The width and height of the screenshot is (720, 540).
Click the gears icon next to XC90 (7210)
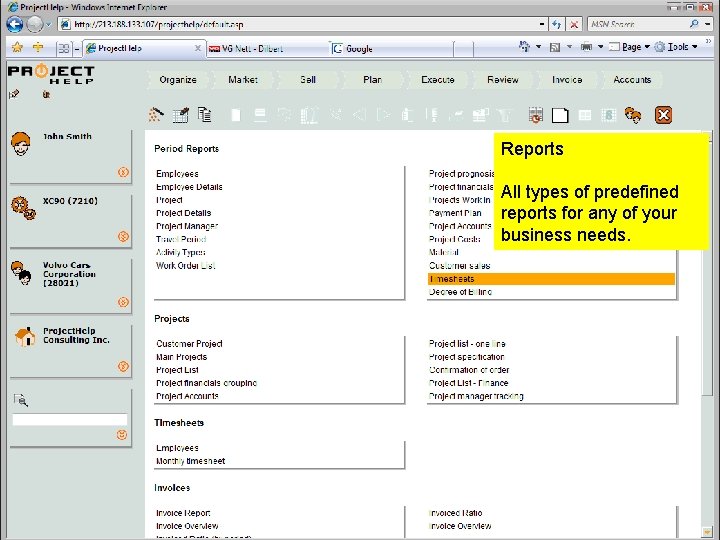(x=23, y=208)
